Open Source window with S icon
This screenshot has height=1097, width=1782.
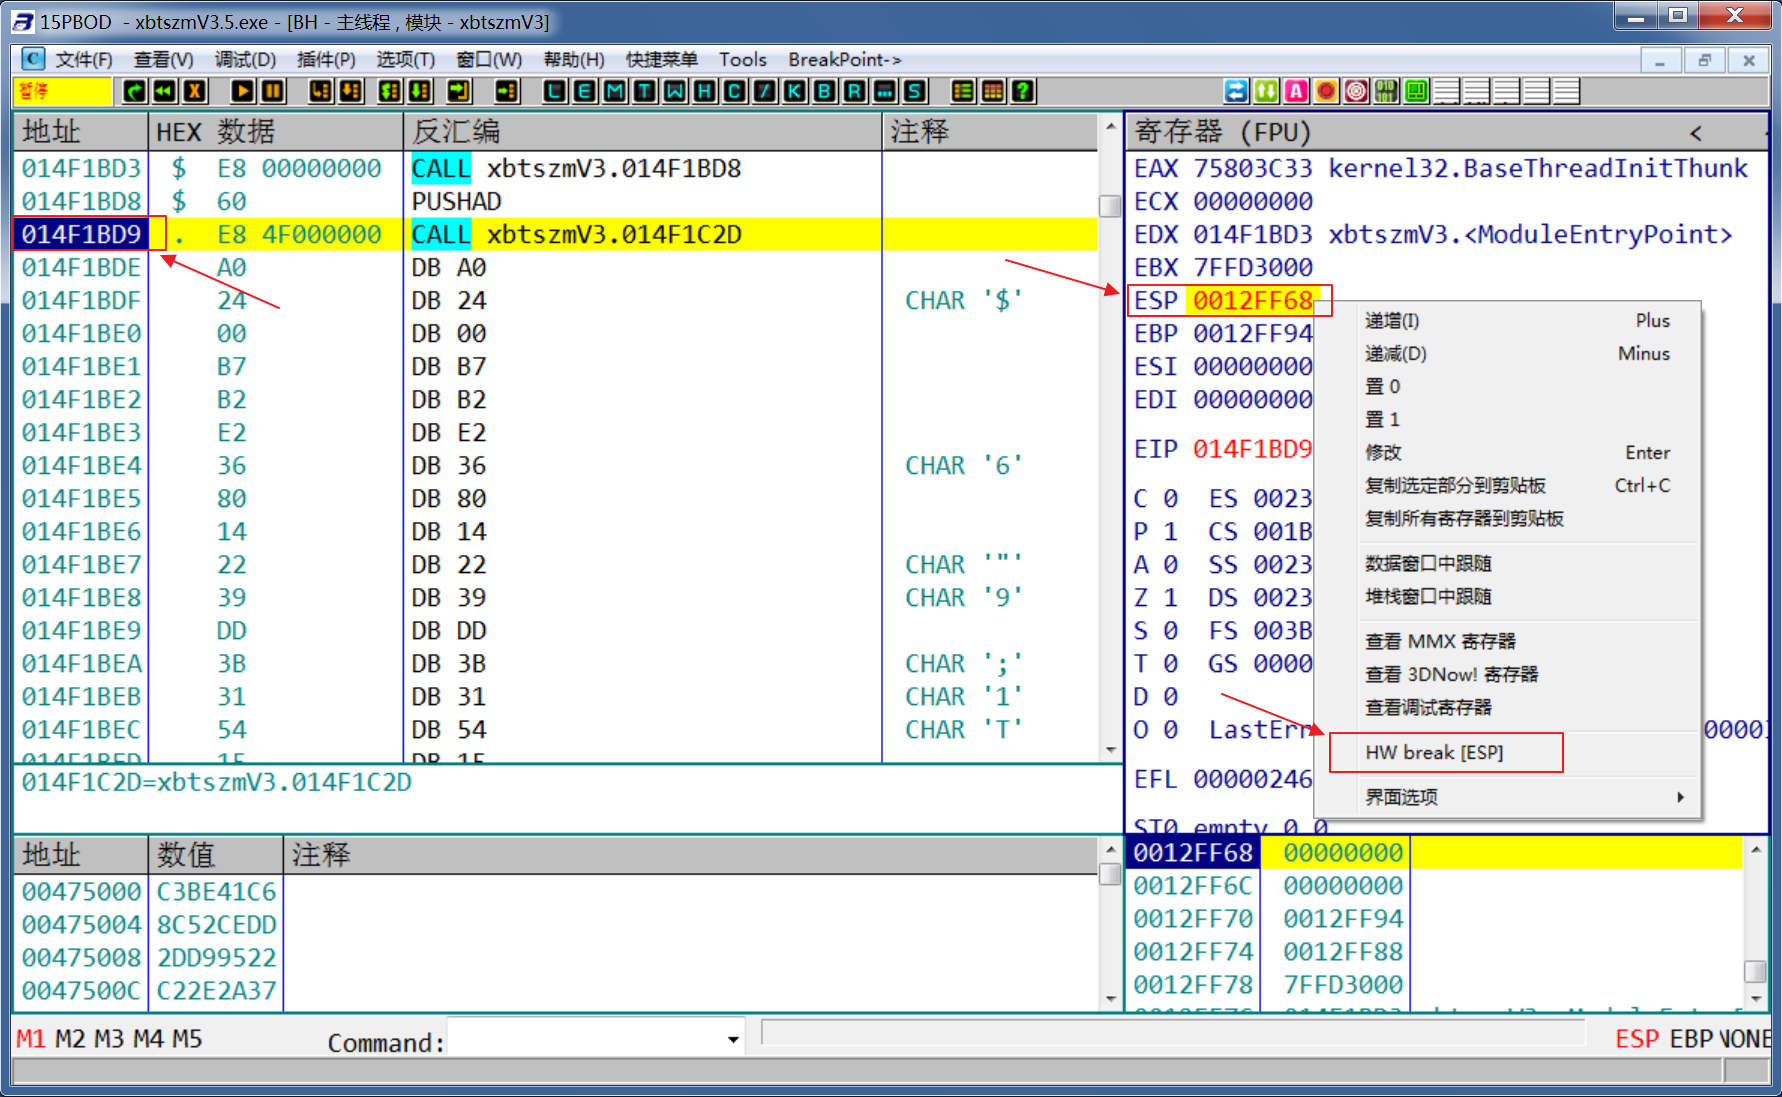click(915, 92)
